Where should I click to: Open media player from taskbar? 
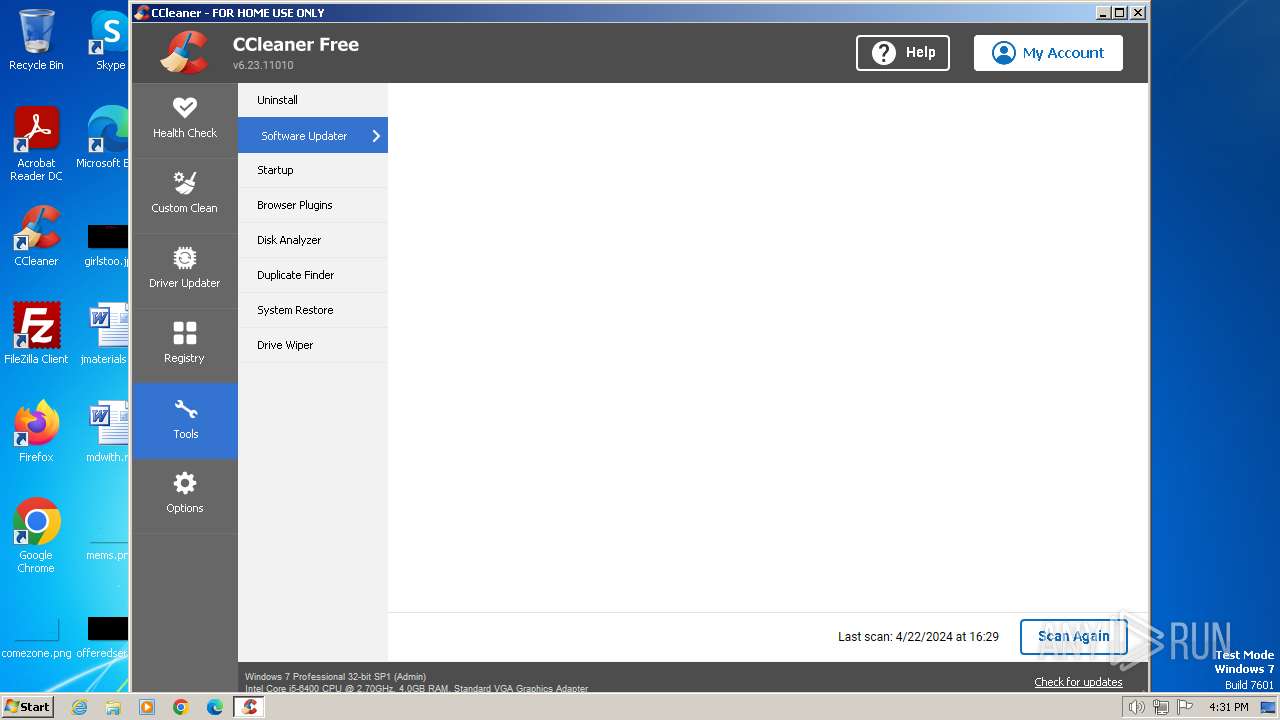point(147,707)
